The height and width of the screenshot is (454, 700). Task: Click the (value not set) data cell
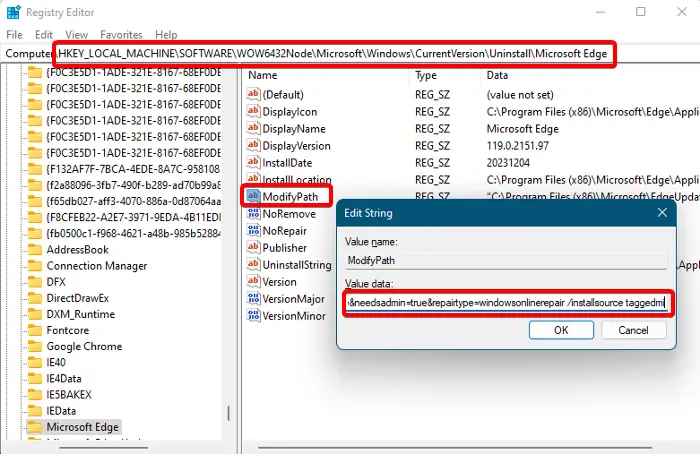point(520,95)
